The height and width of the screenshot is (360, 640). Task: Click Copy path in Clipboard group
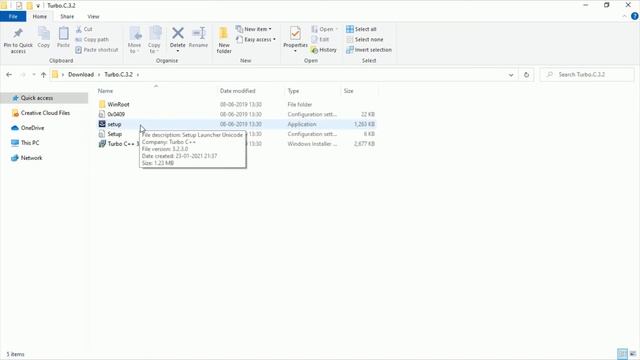tap(92, 40)
